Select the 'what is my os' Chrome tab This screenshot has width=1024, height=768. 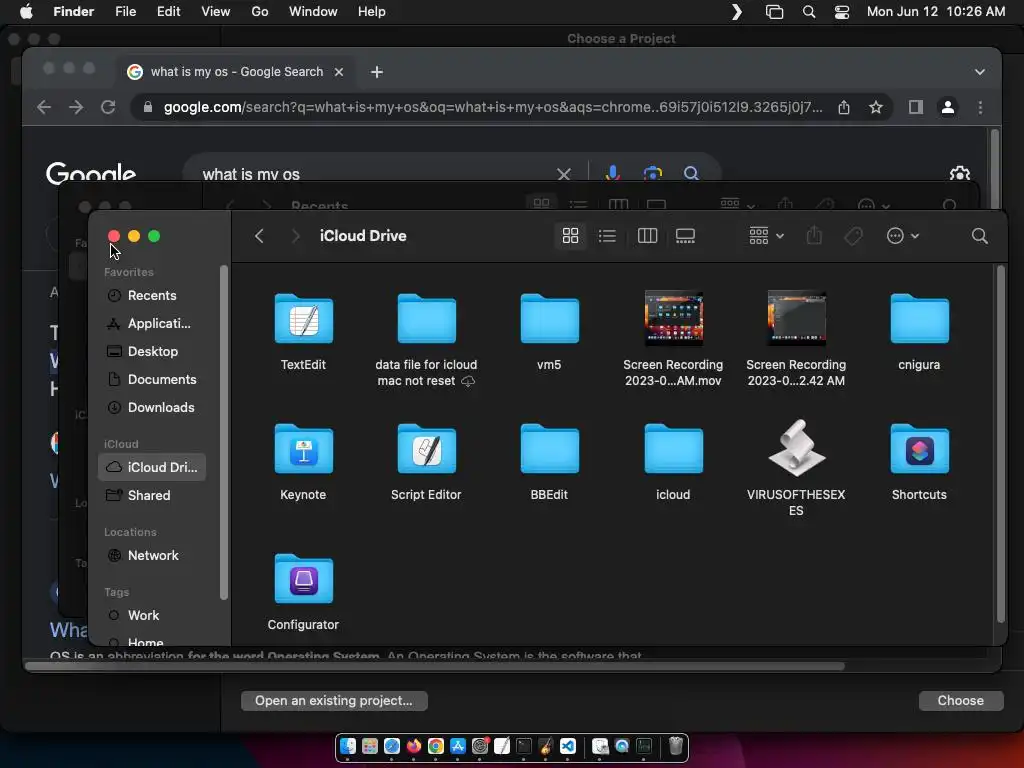point(236,72)
